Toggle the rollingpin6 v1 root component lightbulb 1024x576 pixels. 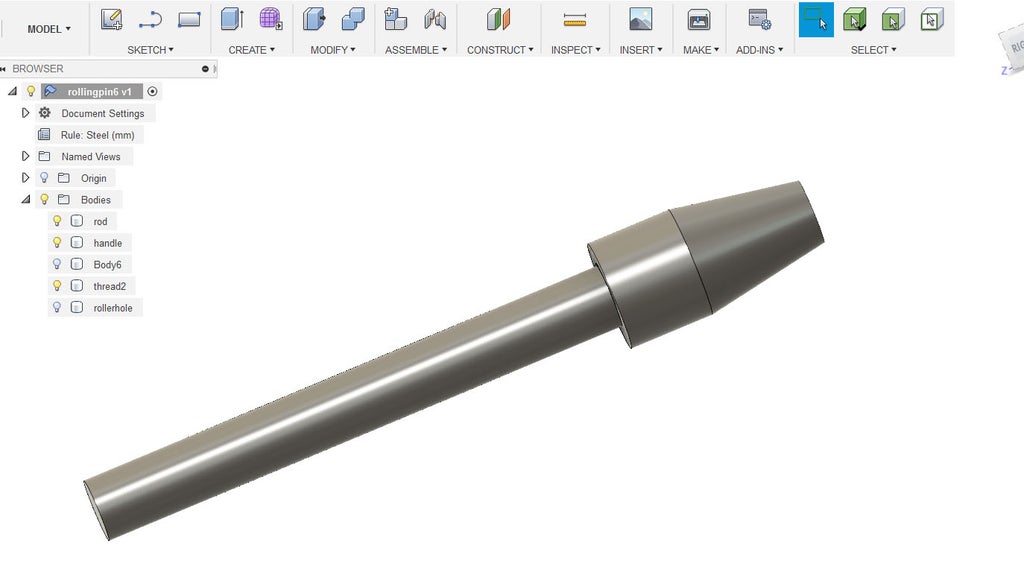tap(31, 91)
